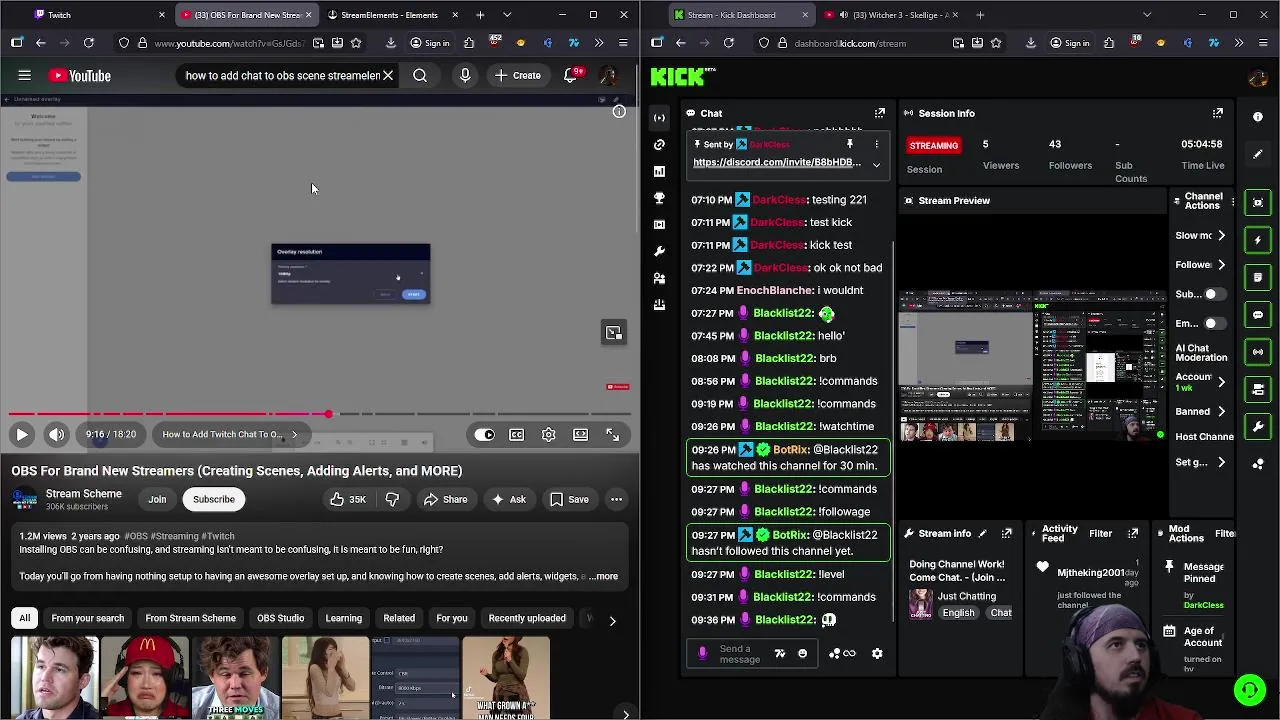Click the edit layout pencil icon
The image size is (1280, 720).
point(1258,154)
